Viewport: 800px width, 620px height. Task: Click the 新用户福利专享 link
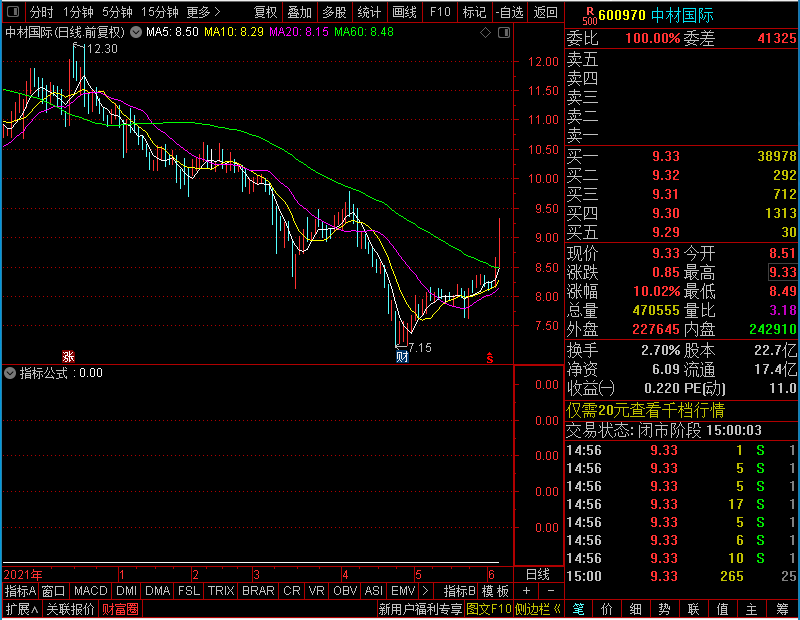[x=420, y=609]
